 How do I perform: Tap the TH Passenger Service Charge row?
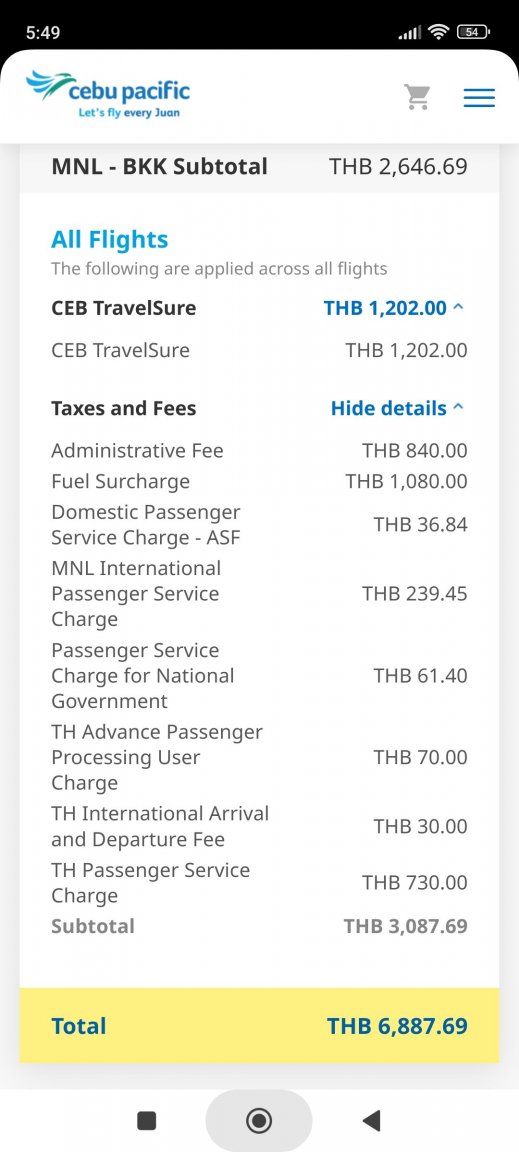click(x=259, y=882)
